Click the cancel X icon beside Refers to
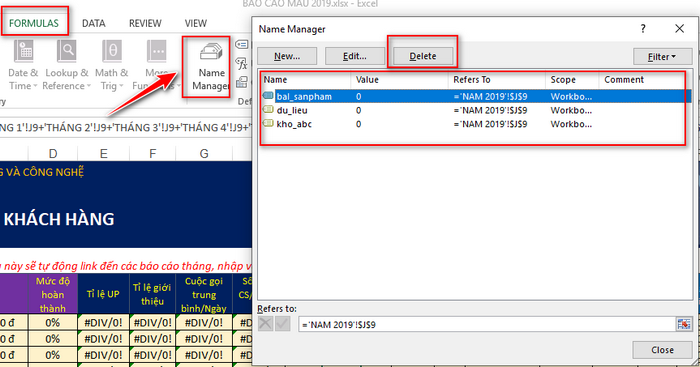 click(x=265, y=324)
